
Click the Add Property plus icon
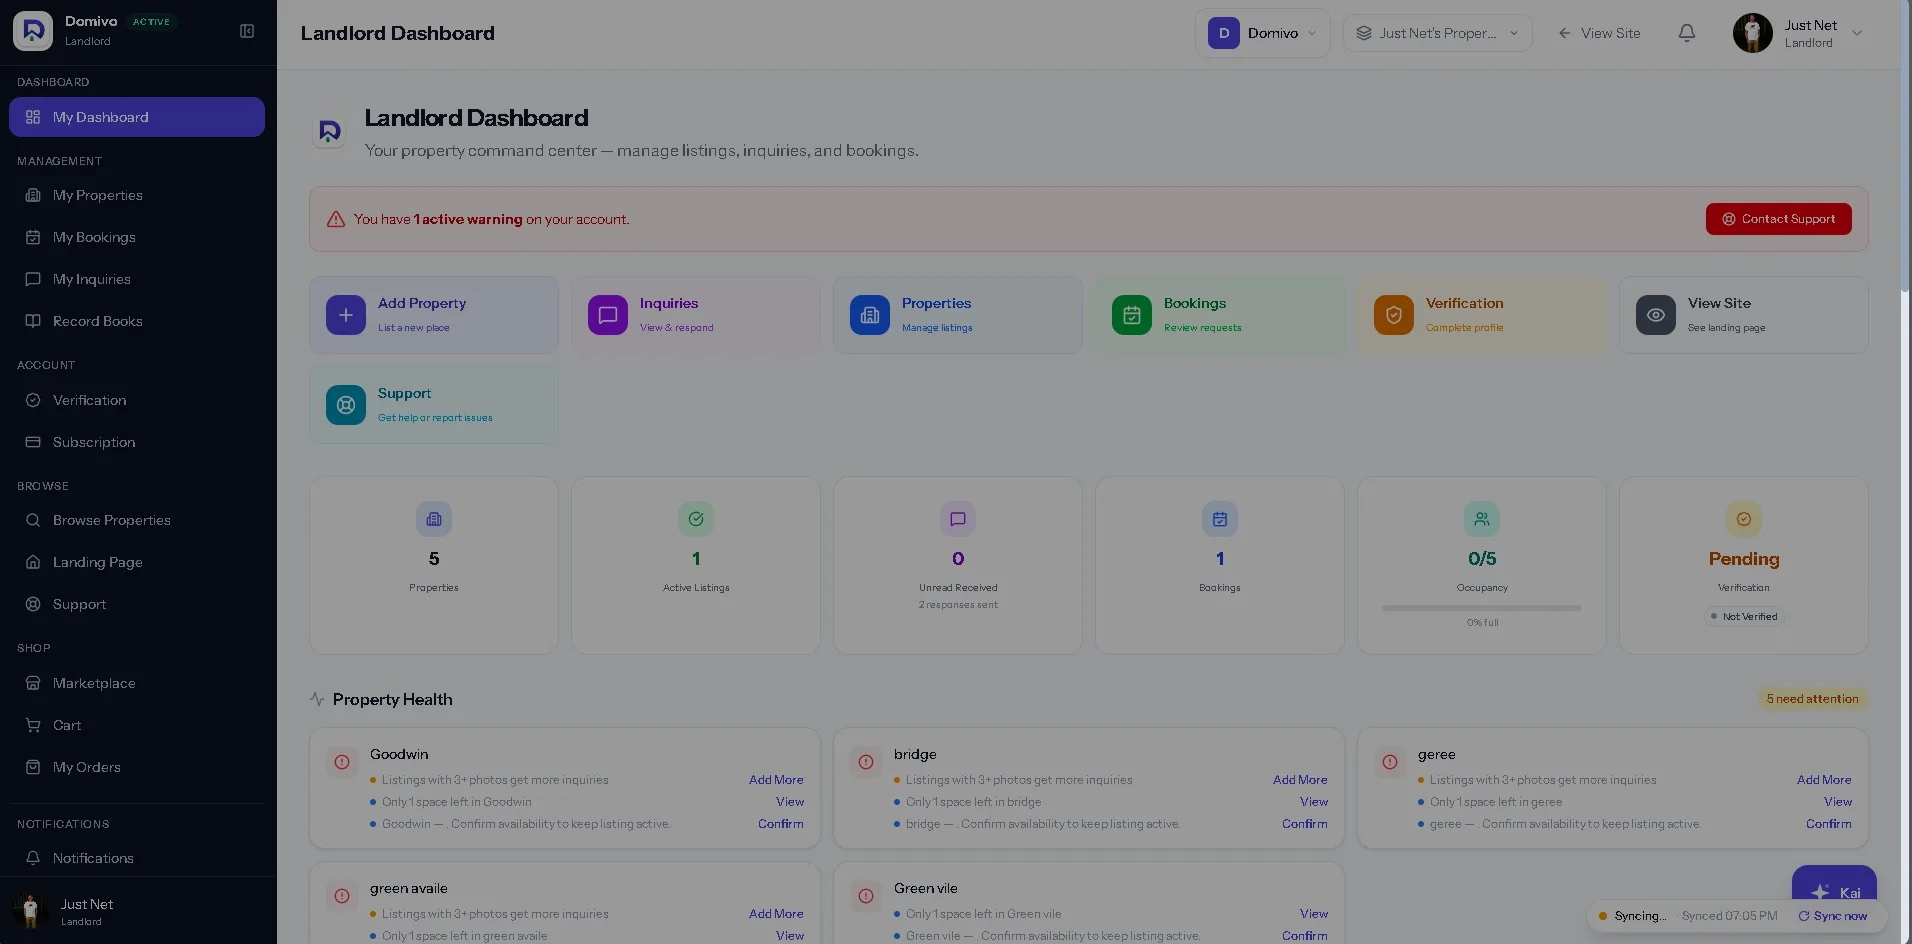click(346, 315)
